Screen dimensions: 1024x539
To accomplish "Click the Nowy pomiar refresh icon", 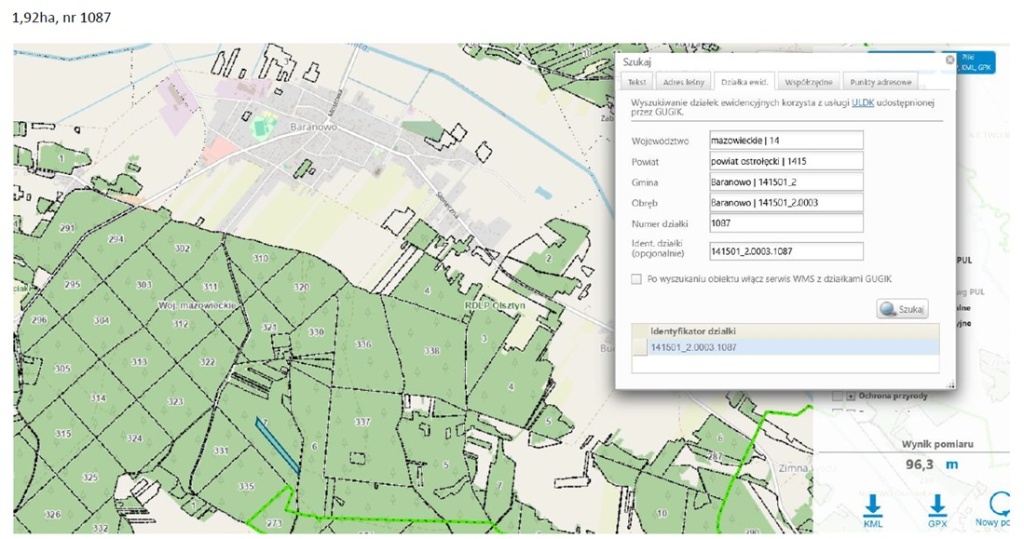I will 1001,504.
